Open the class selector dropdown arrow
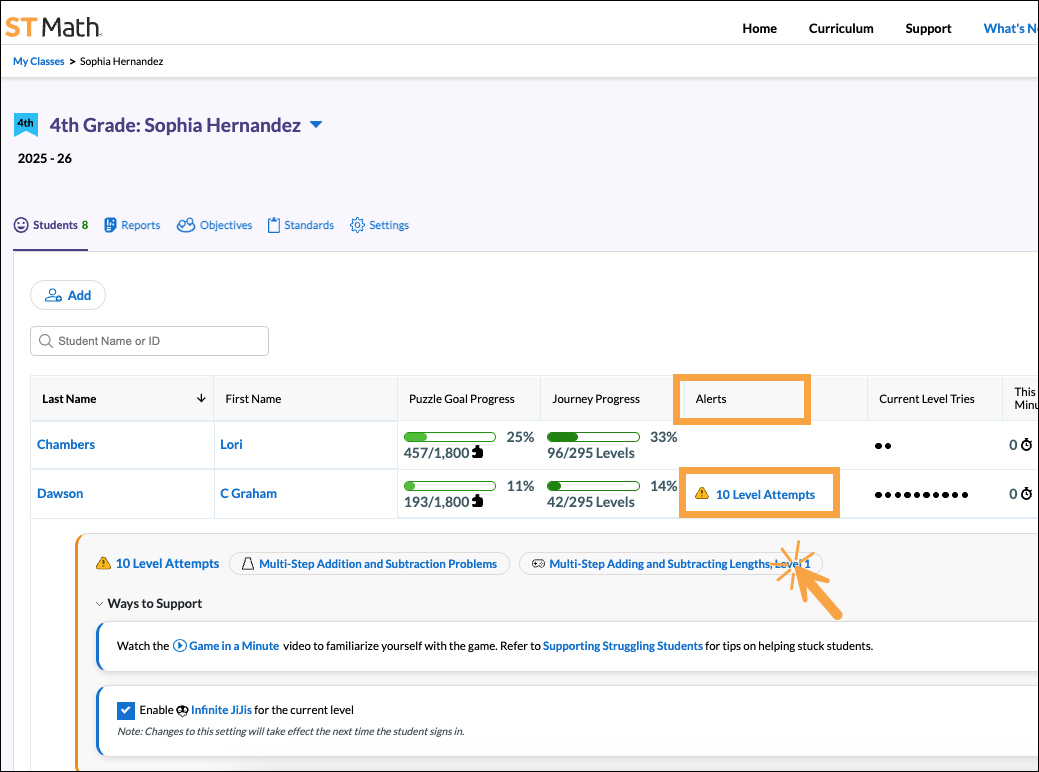 pyautogui.click(x=316, y=125)
